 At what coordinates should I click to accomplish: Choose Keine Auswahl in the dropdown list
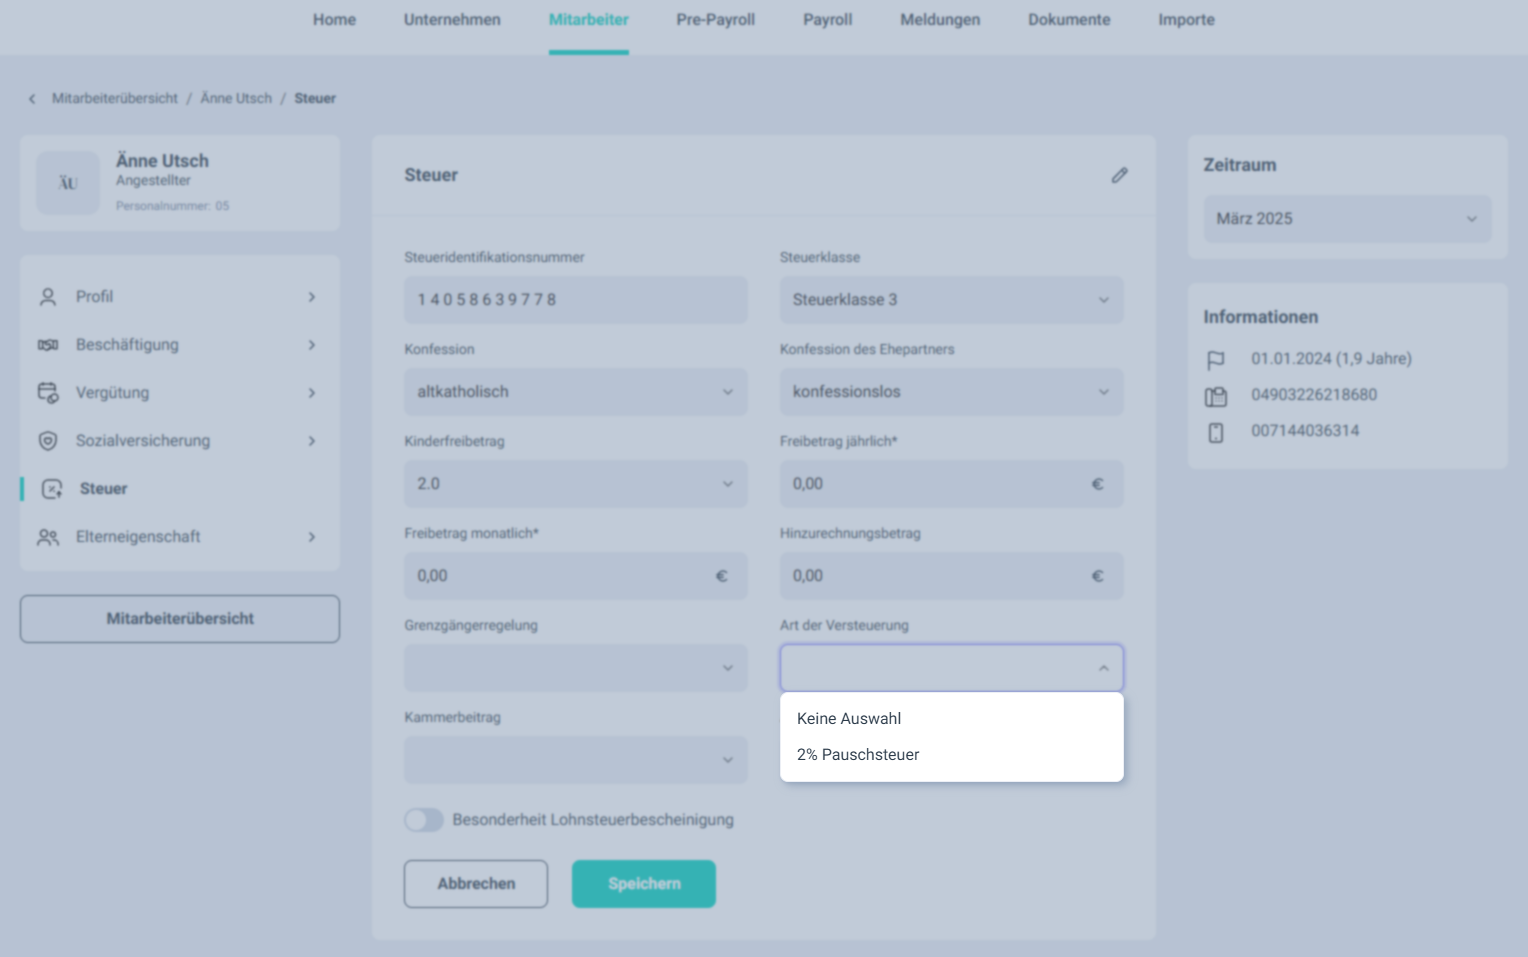[x=849, y=719]
